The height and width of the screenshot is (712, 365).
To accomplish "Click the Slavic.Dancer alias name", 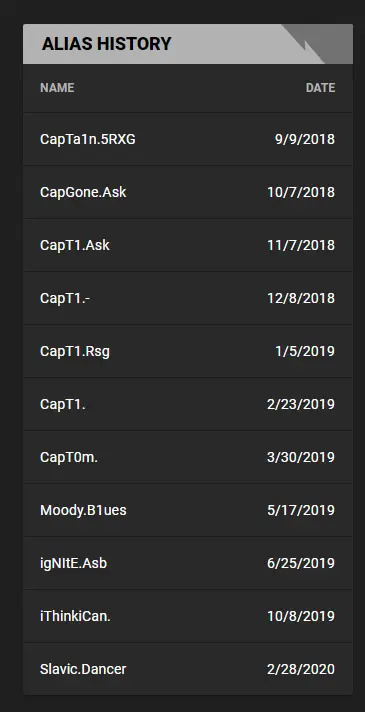I will click(x=83, y=669).
